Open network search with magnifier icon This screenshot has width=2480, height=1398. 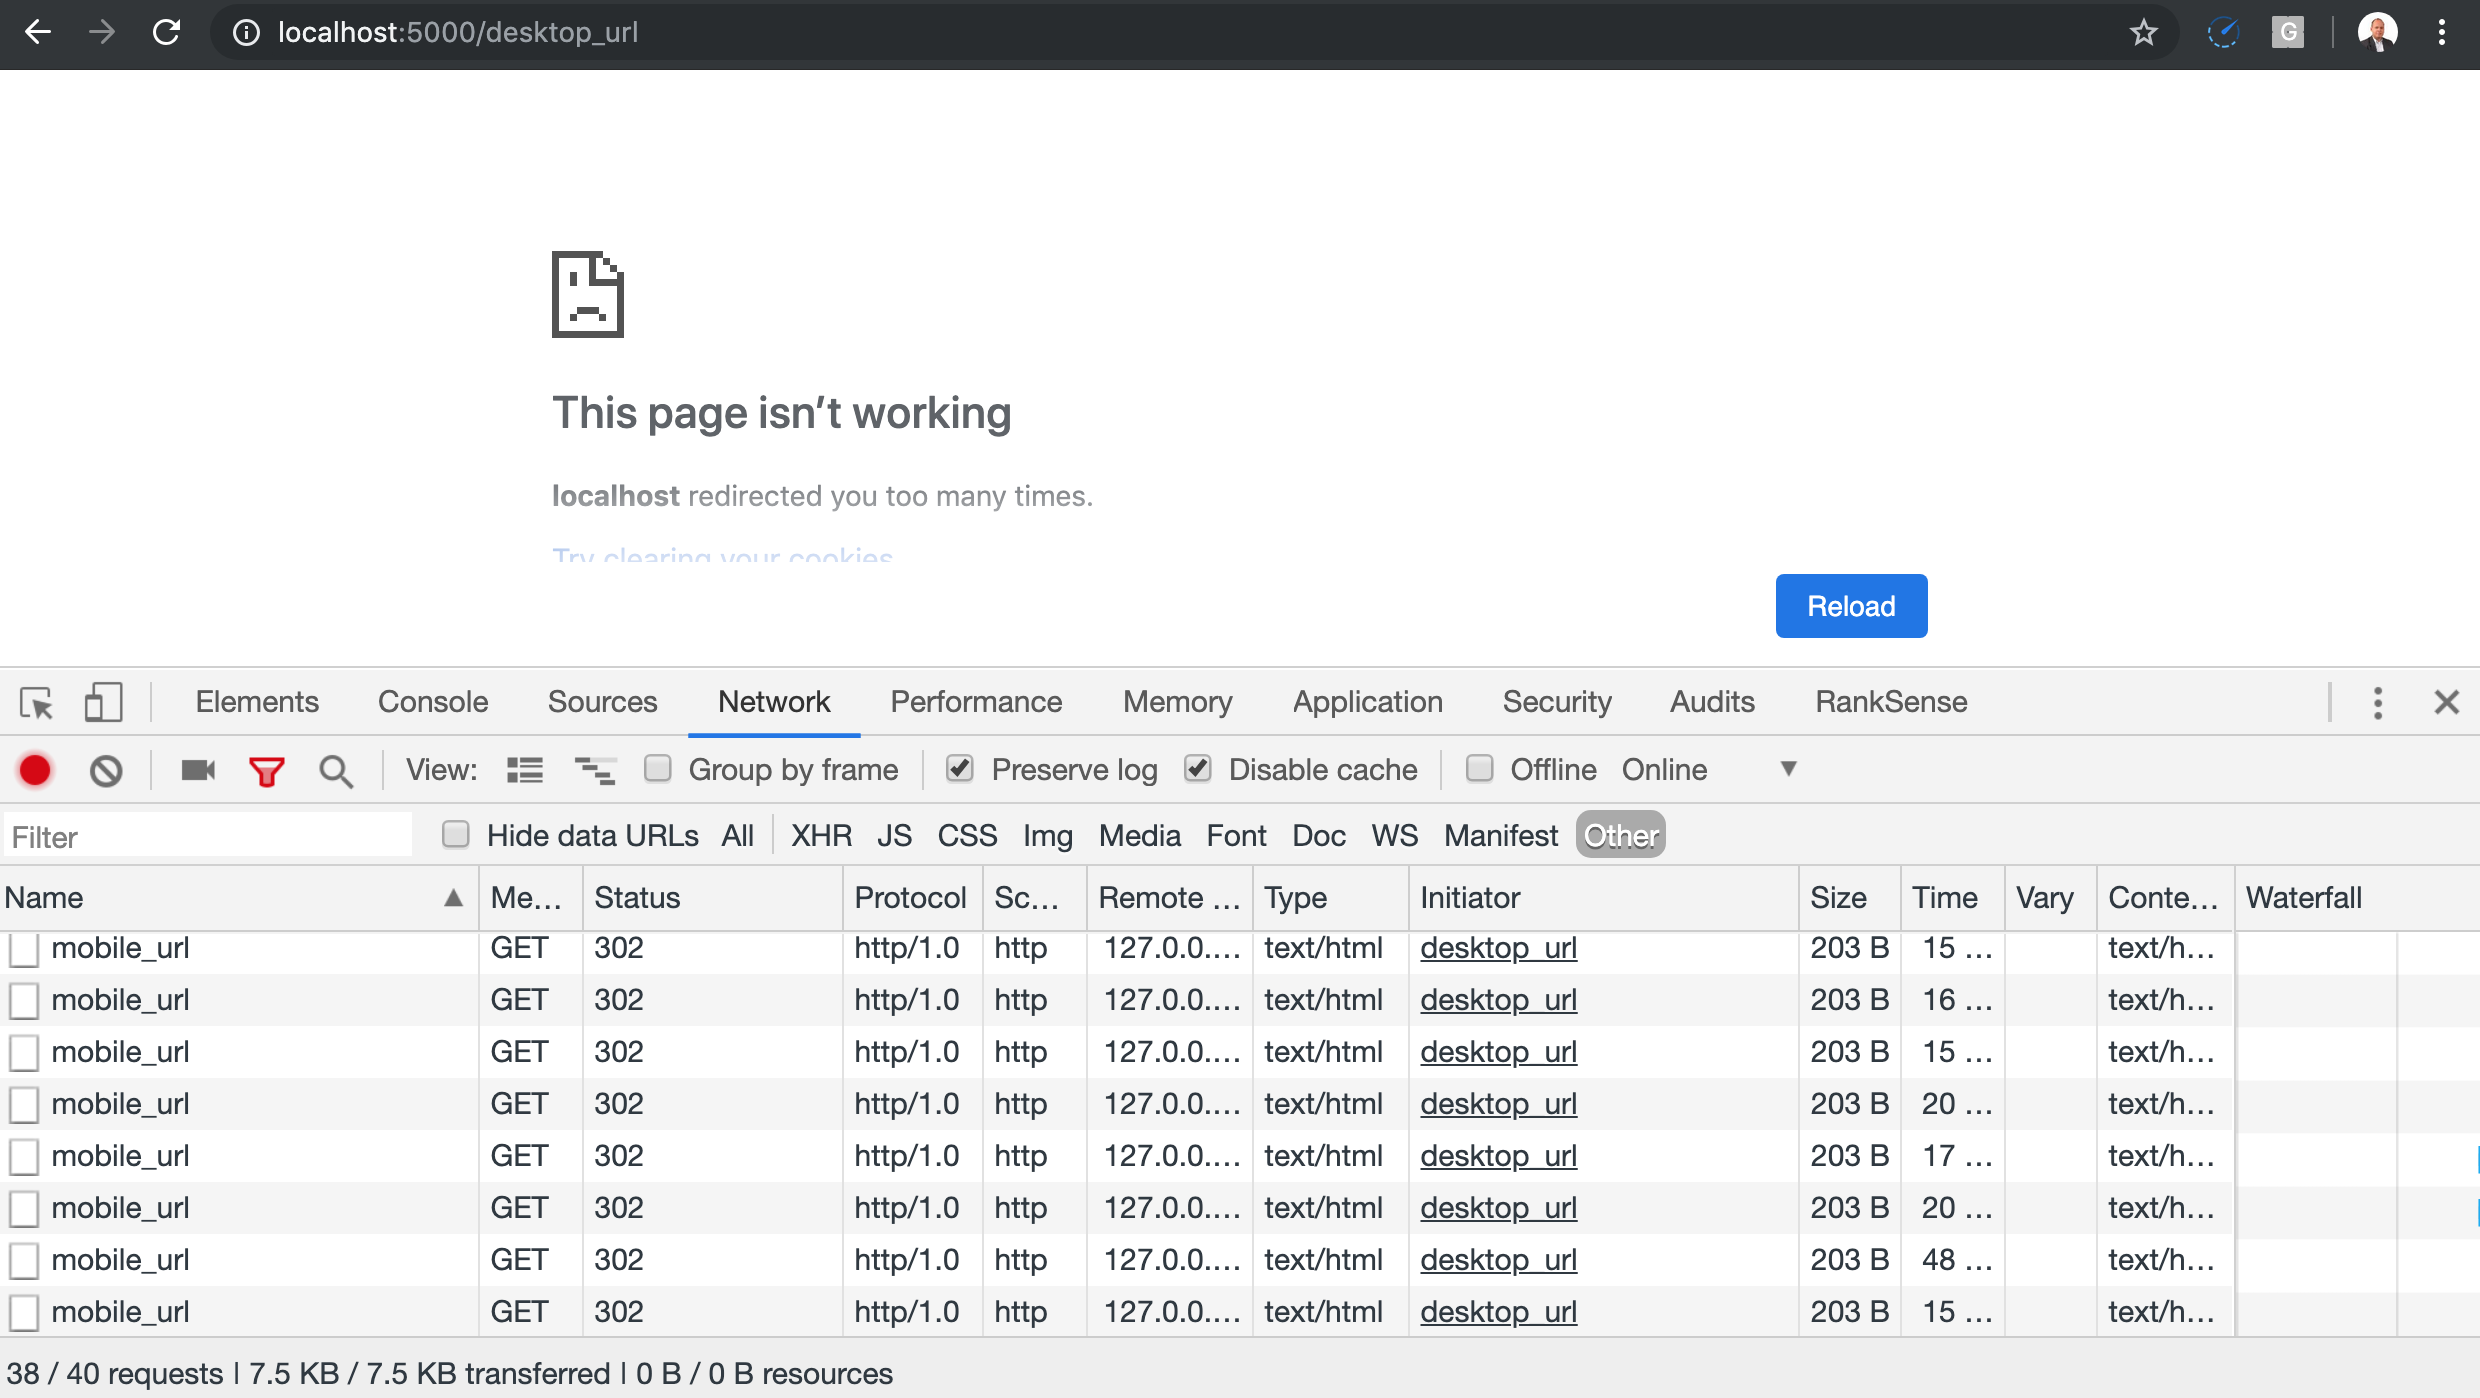(336, 771)
